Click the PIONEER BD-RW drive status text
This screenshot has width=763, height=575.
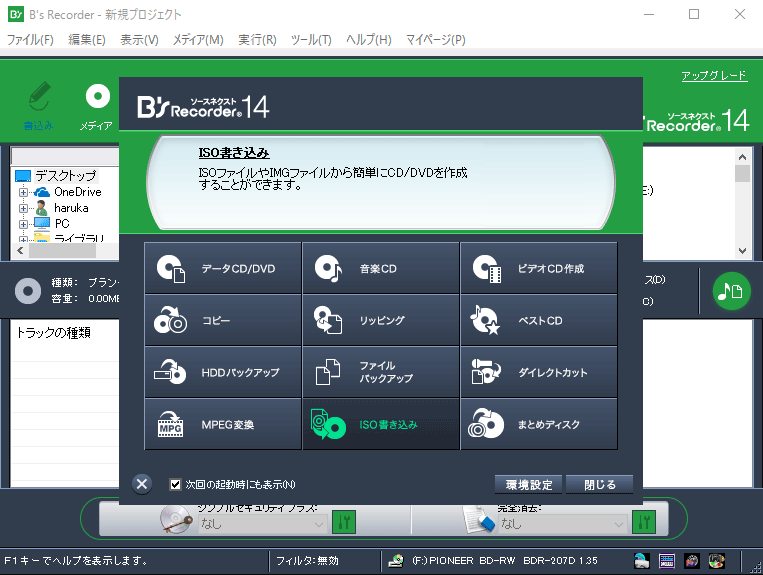tap(505, 561)
